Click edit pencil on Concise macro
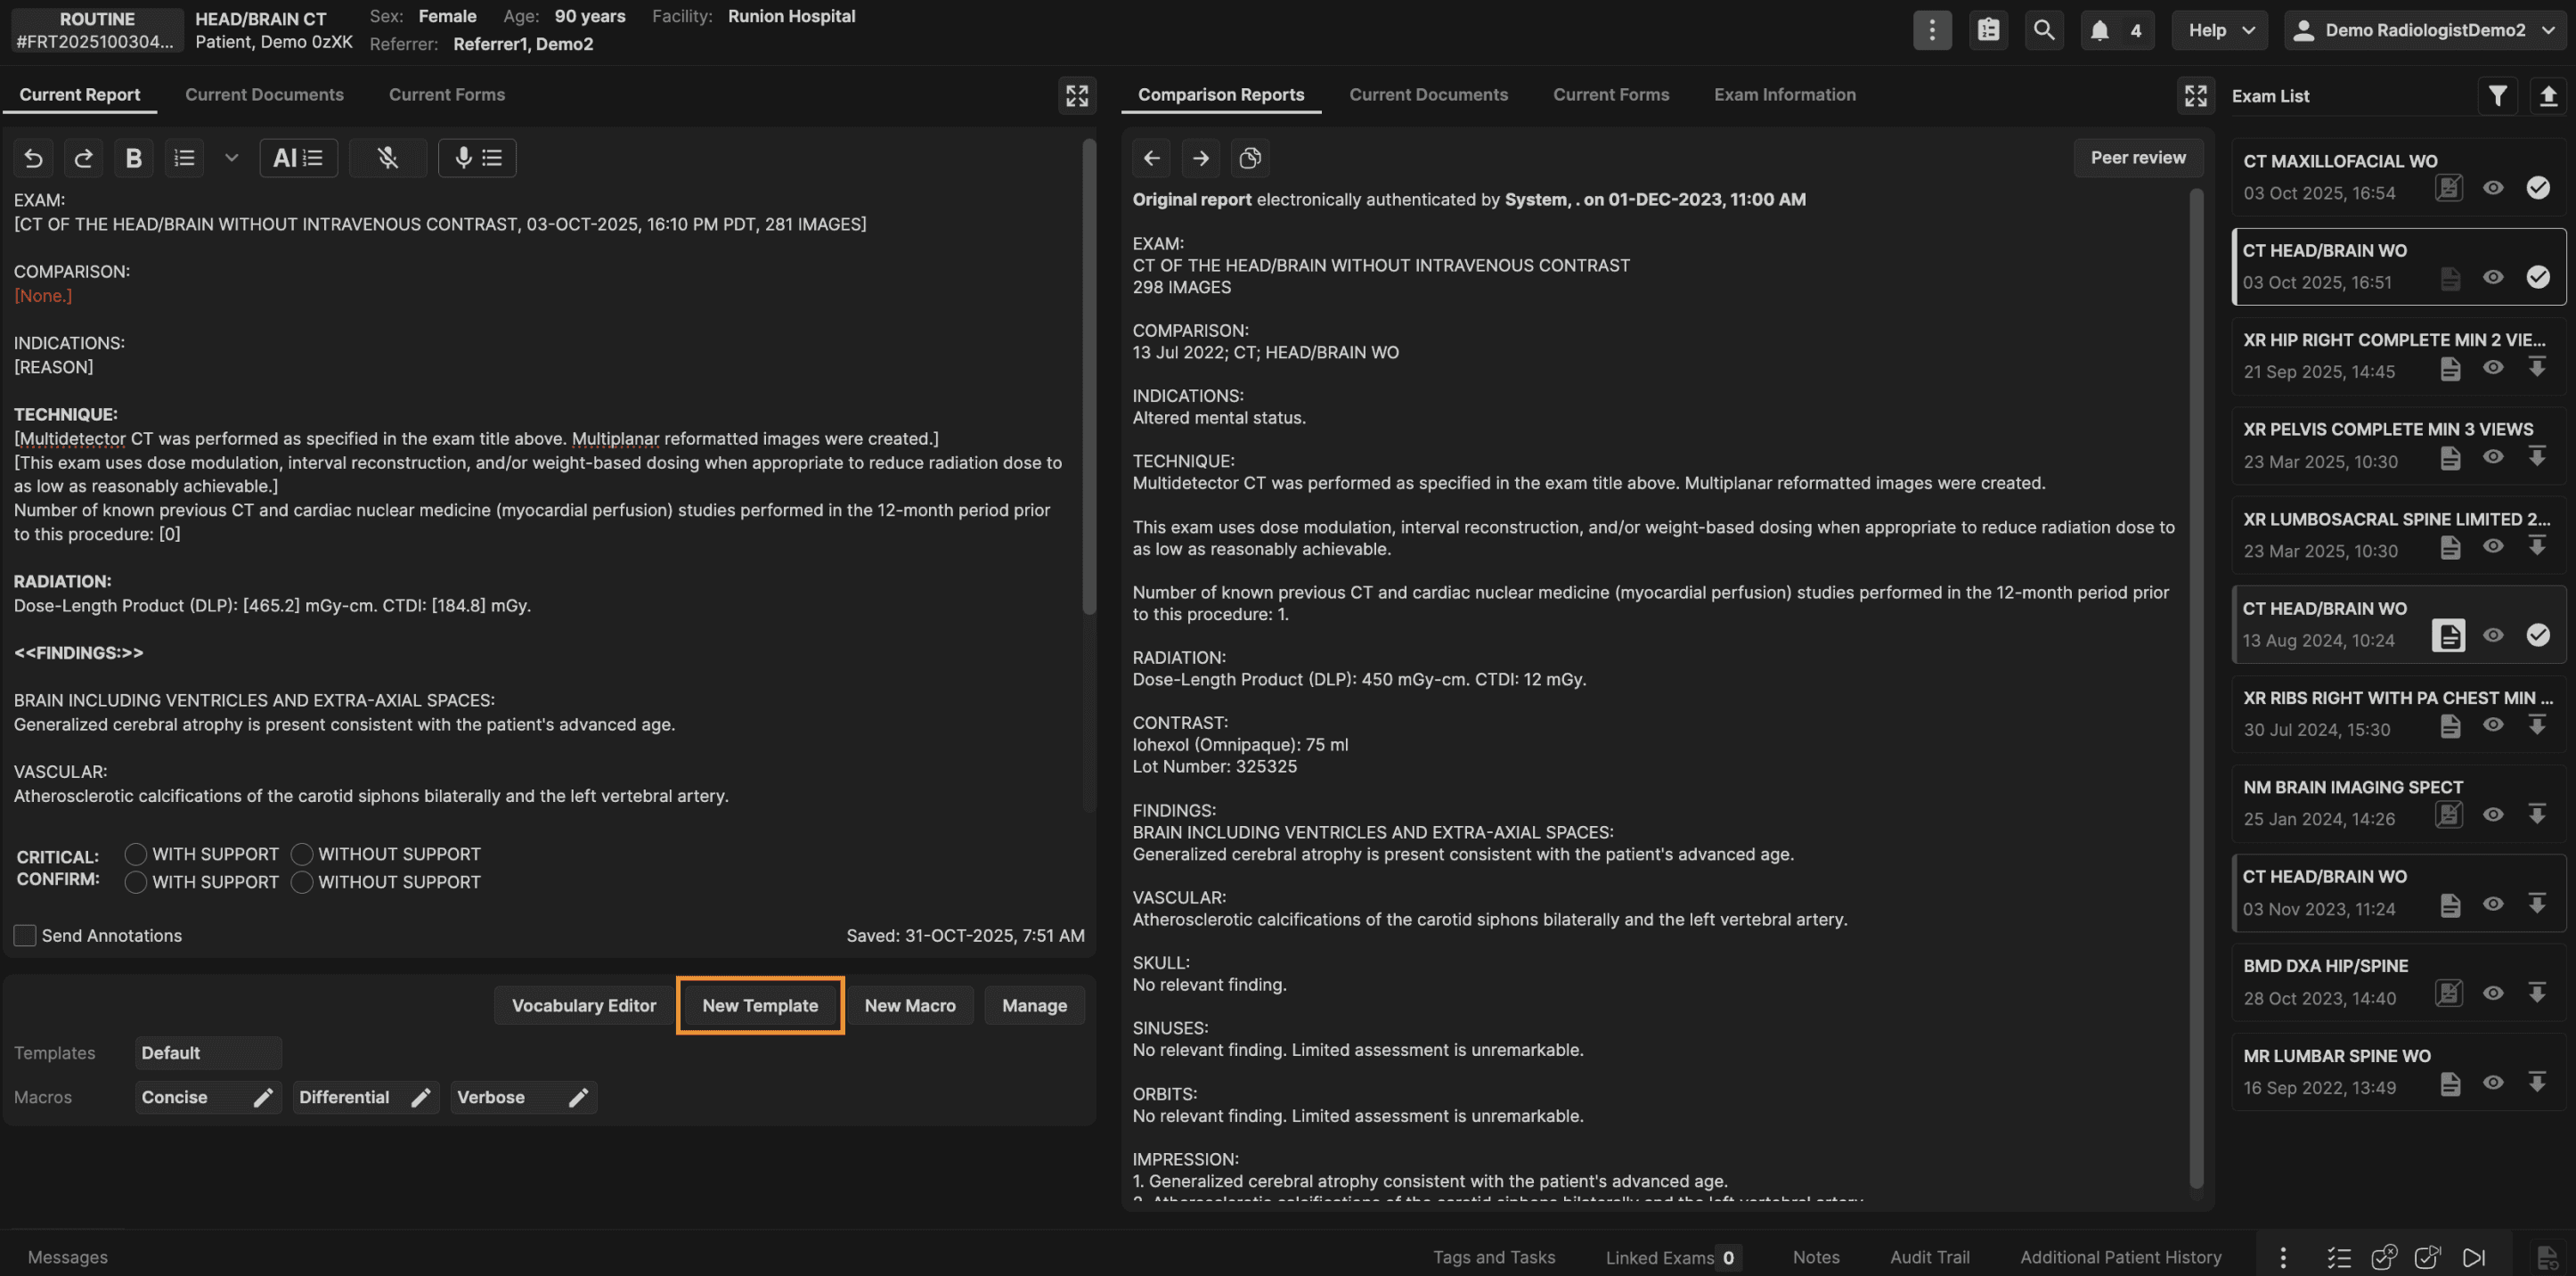2576x1276 pixels. (x=263, y=1098)
